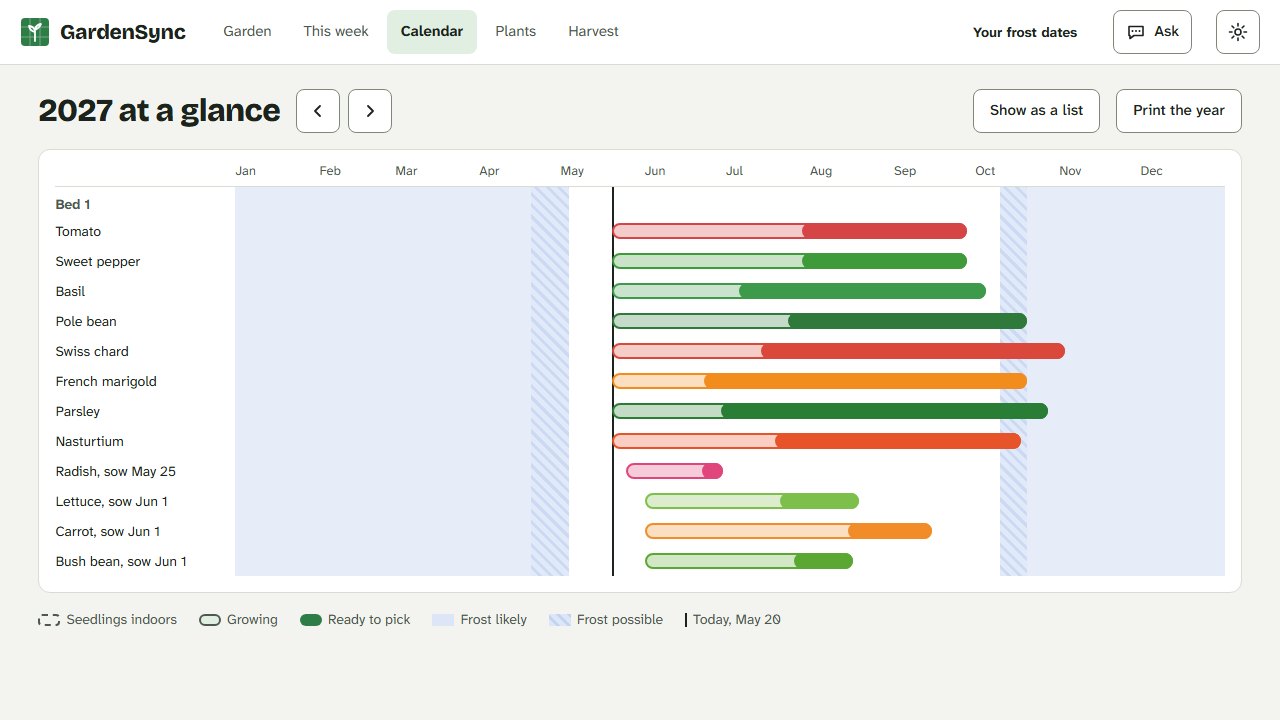Click the Growing legend outline icon
Screen dimensions: 1280x720
point(210,620)
